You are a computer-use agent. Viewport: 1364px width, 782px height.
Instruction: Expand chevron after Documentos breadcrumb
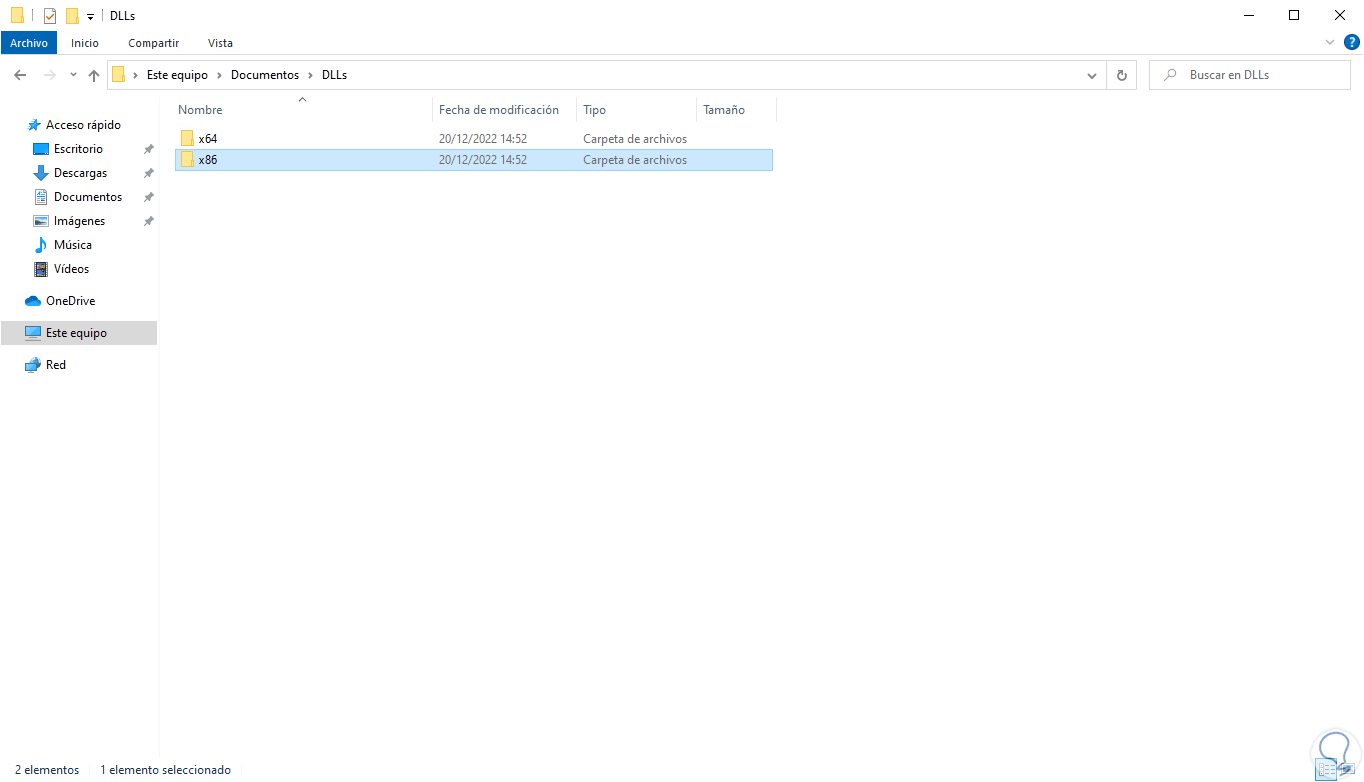pos(311,75)
